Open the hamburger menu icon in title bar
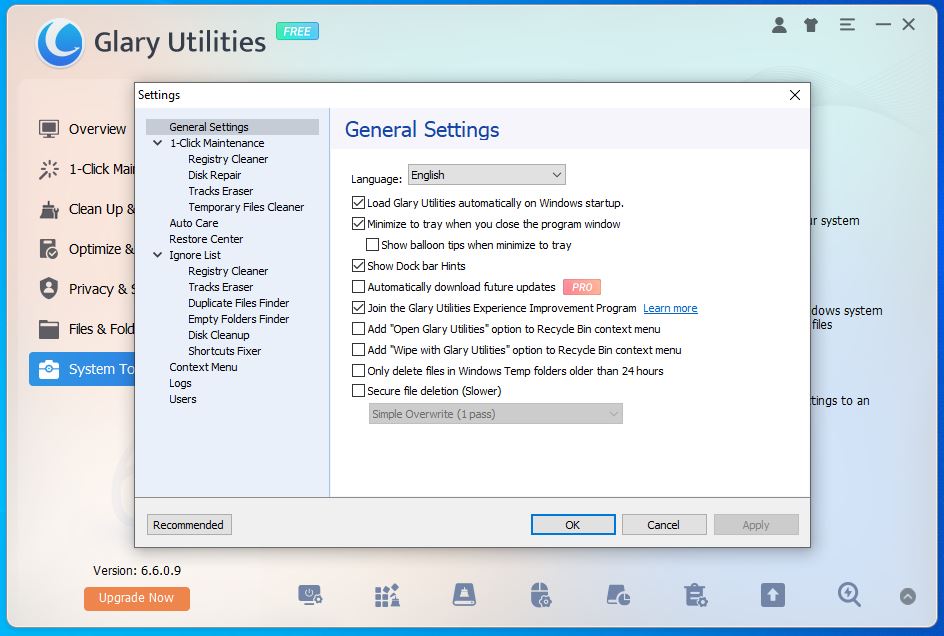This screenshot has width=944, height=636. click(847, 25)
